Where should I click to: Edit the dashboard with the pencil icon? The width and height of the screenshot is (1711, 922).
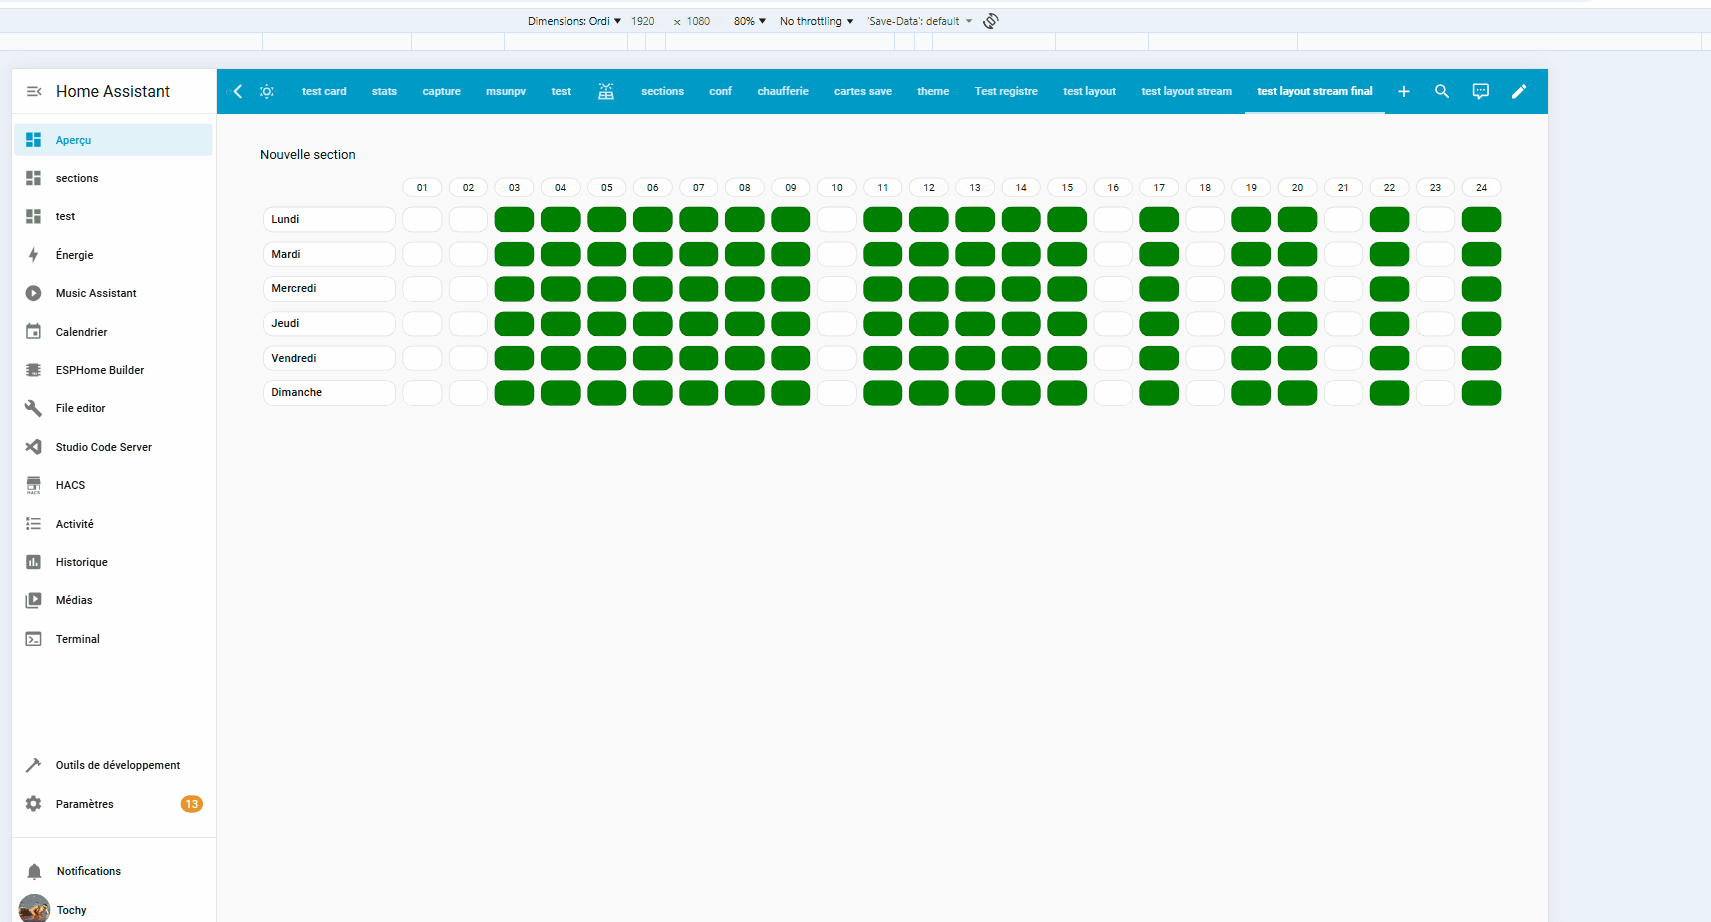click(x=1519, y=91)
